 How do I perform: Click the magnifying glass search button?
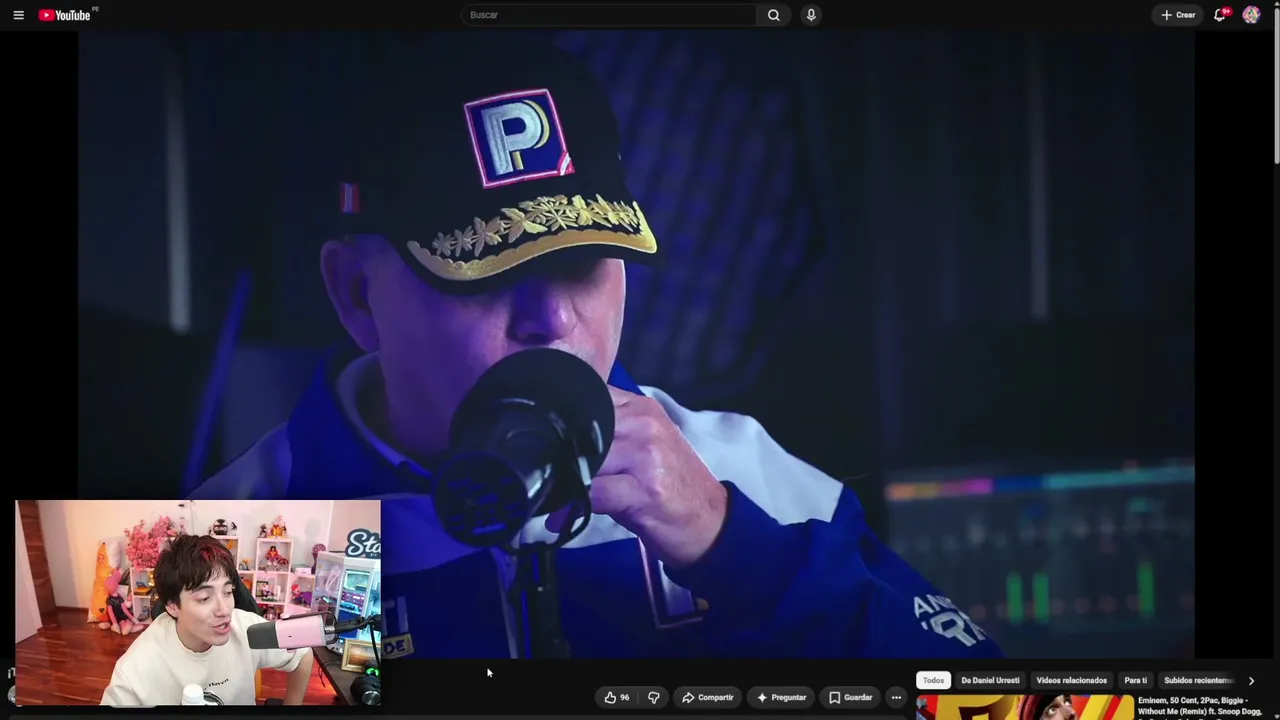click(774, 15)
